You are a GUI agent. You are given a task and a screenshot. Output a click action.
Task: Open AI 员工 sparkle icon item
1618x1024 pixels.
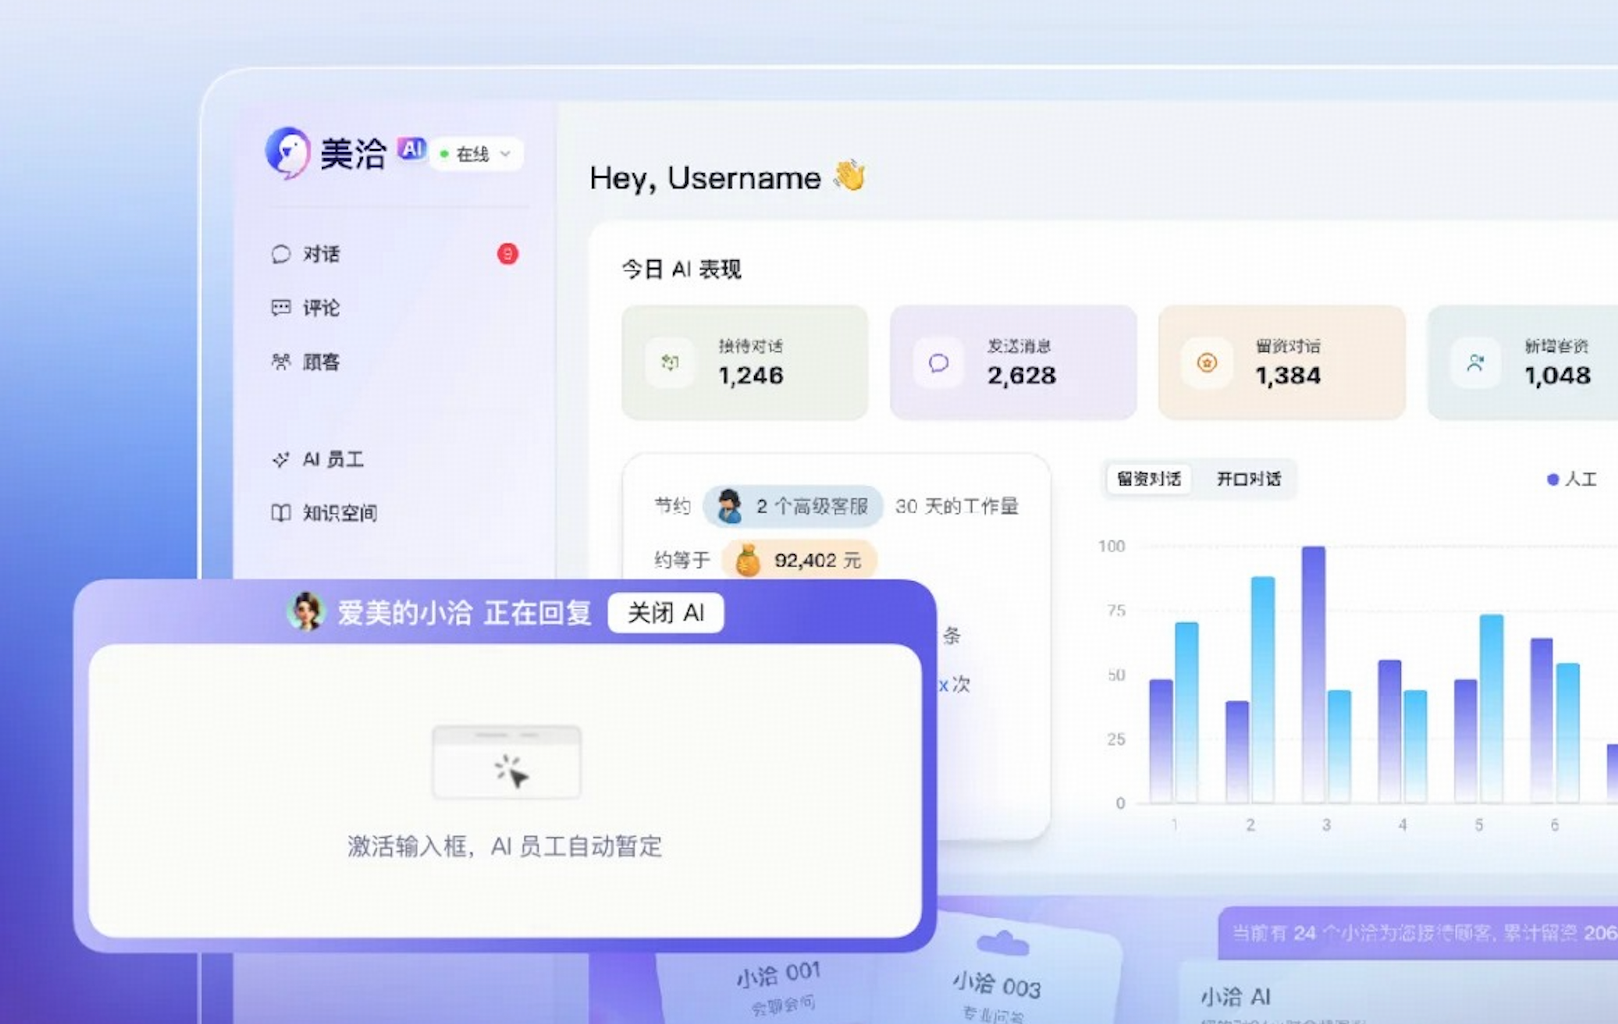[281, 459]
